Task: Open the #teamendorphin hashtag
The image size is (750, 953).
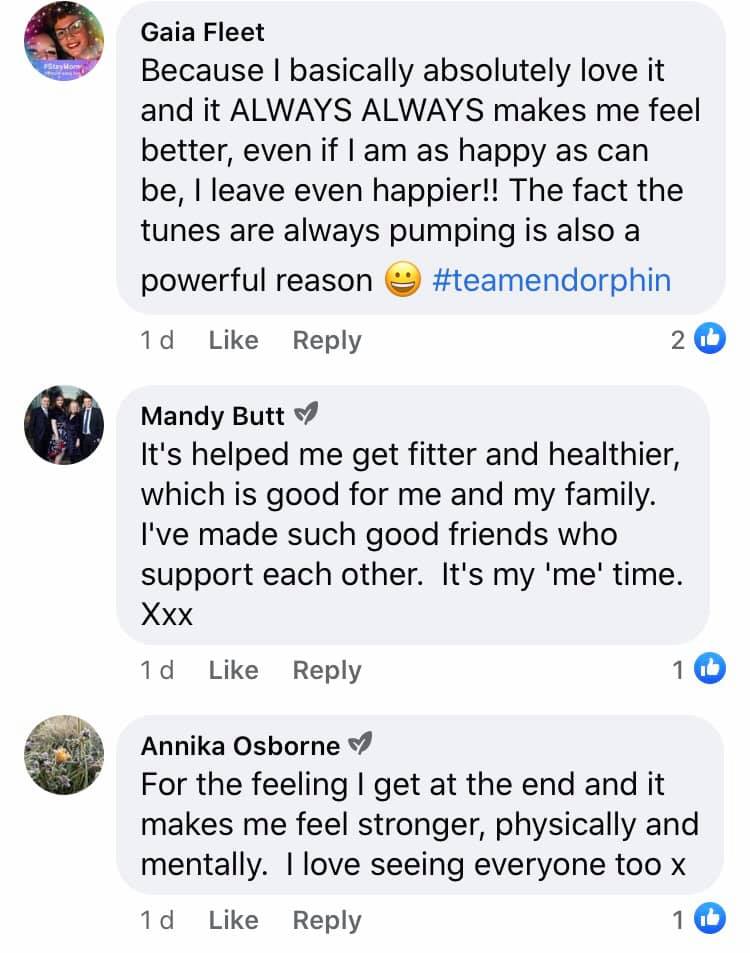Action: [551, 280]
